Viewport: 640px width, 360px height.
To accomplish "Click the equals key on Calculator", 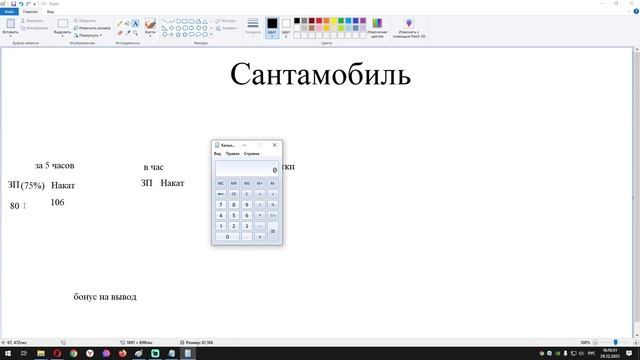I will 273,231.
